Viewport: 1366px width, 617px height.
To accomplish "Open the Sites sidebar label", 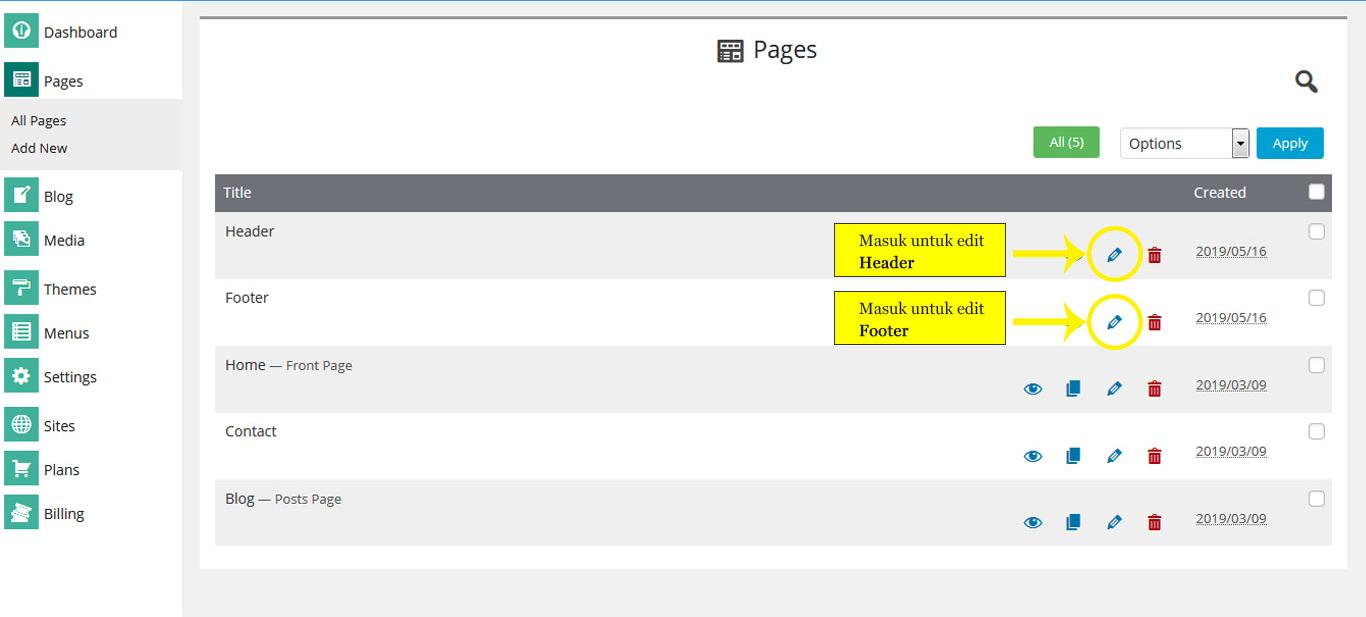I will [x=59, y=426].
